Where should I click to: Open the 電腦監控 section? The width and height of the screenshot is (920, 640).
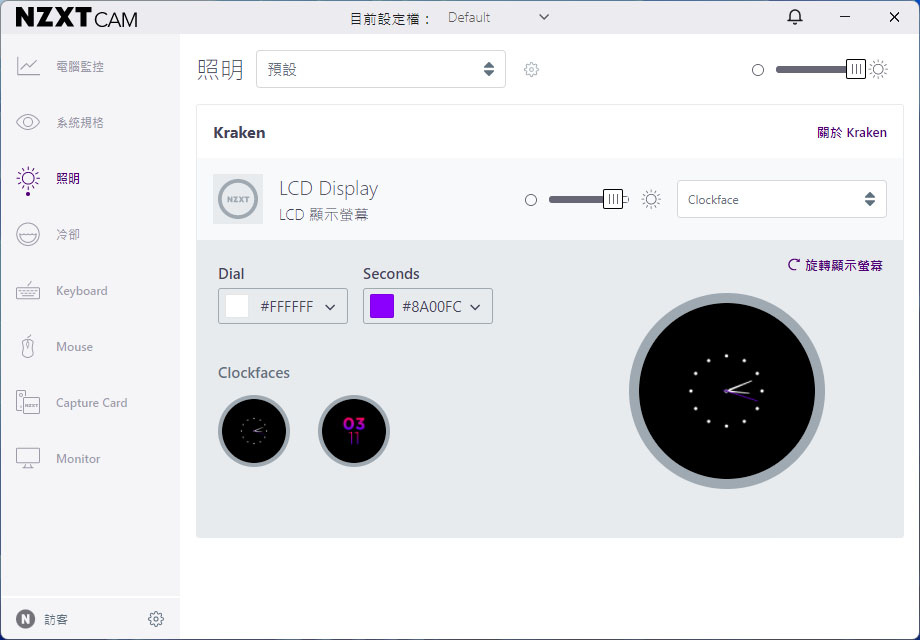point(80,66)
